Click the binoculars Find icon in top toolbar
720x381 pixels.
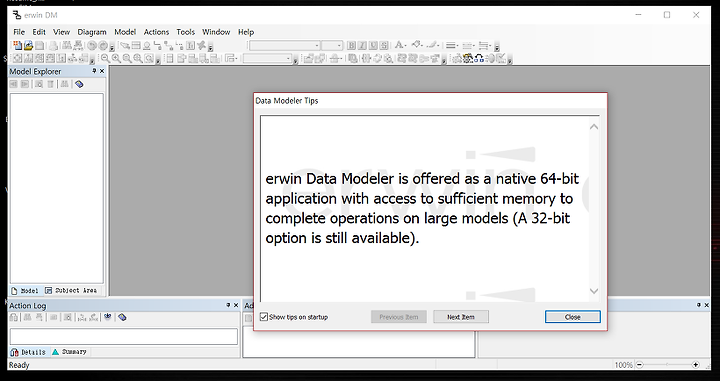[67, 45]
